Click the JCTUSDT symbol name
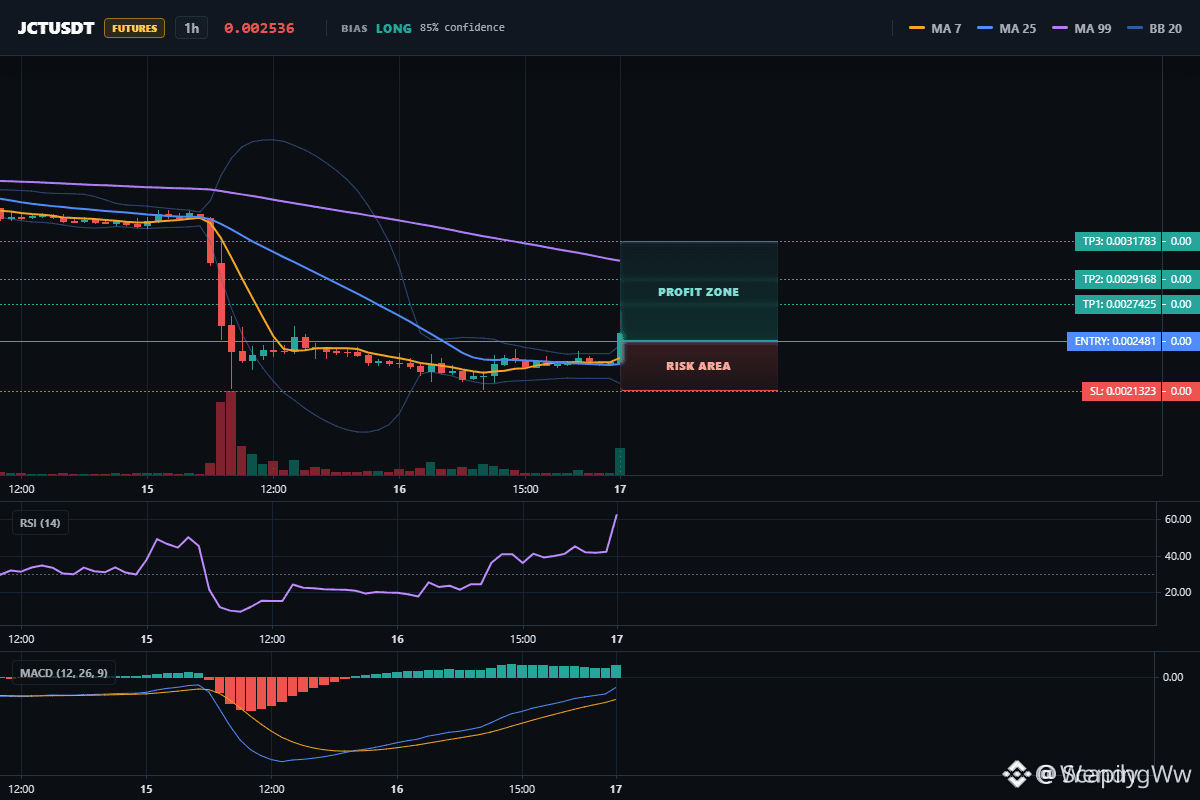1200x800 pixels. pos(56,28)
